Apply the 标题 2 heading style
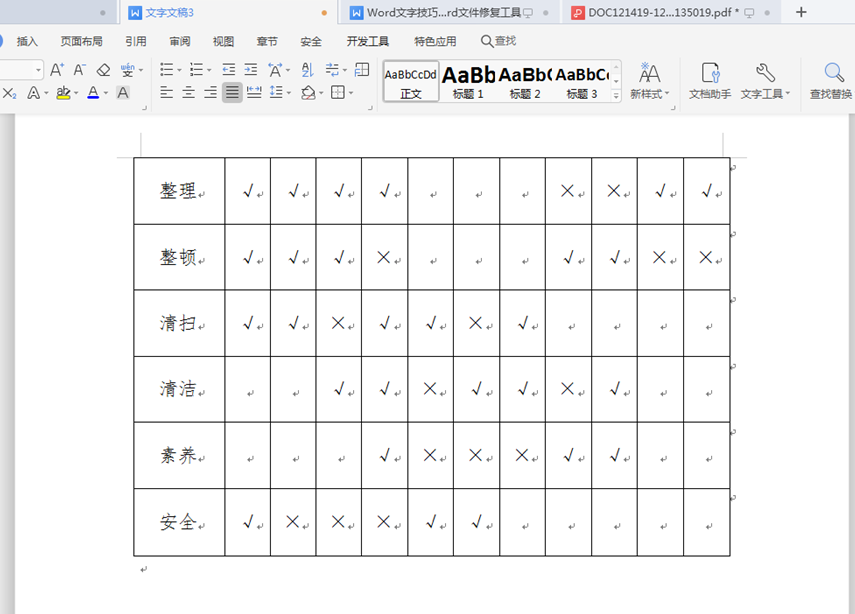Image resolution: width=855 pixels, height=614 pixels. pyautogui.click(x=525, y=81)
